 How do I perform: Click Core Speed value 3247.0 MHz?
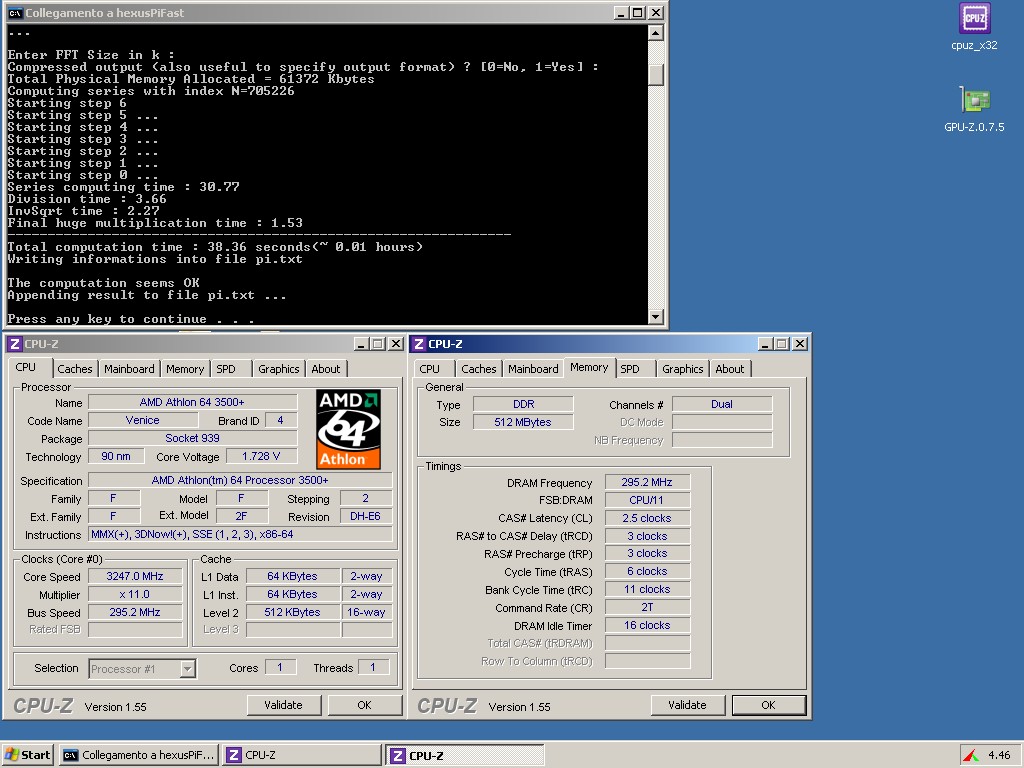tap(135, 577)
